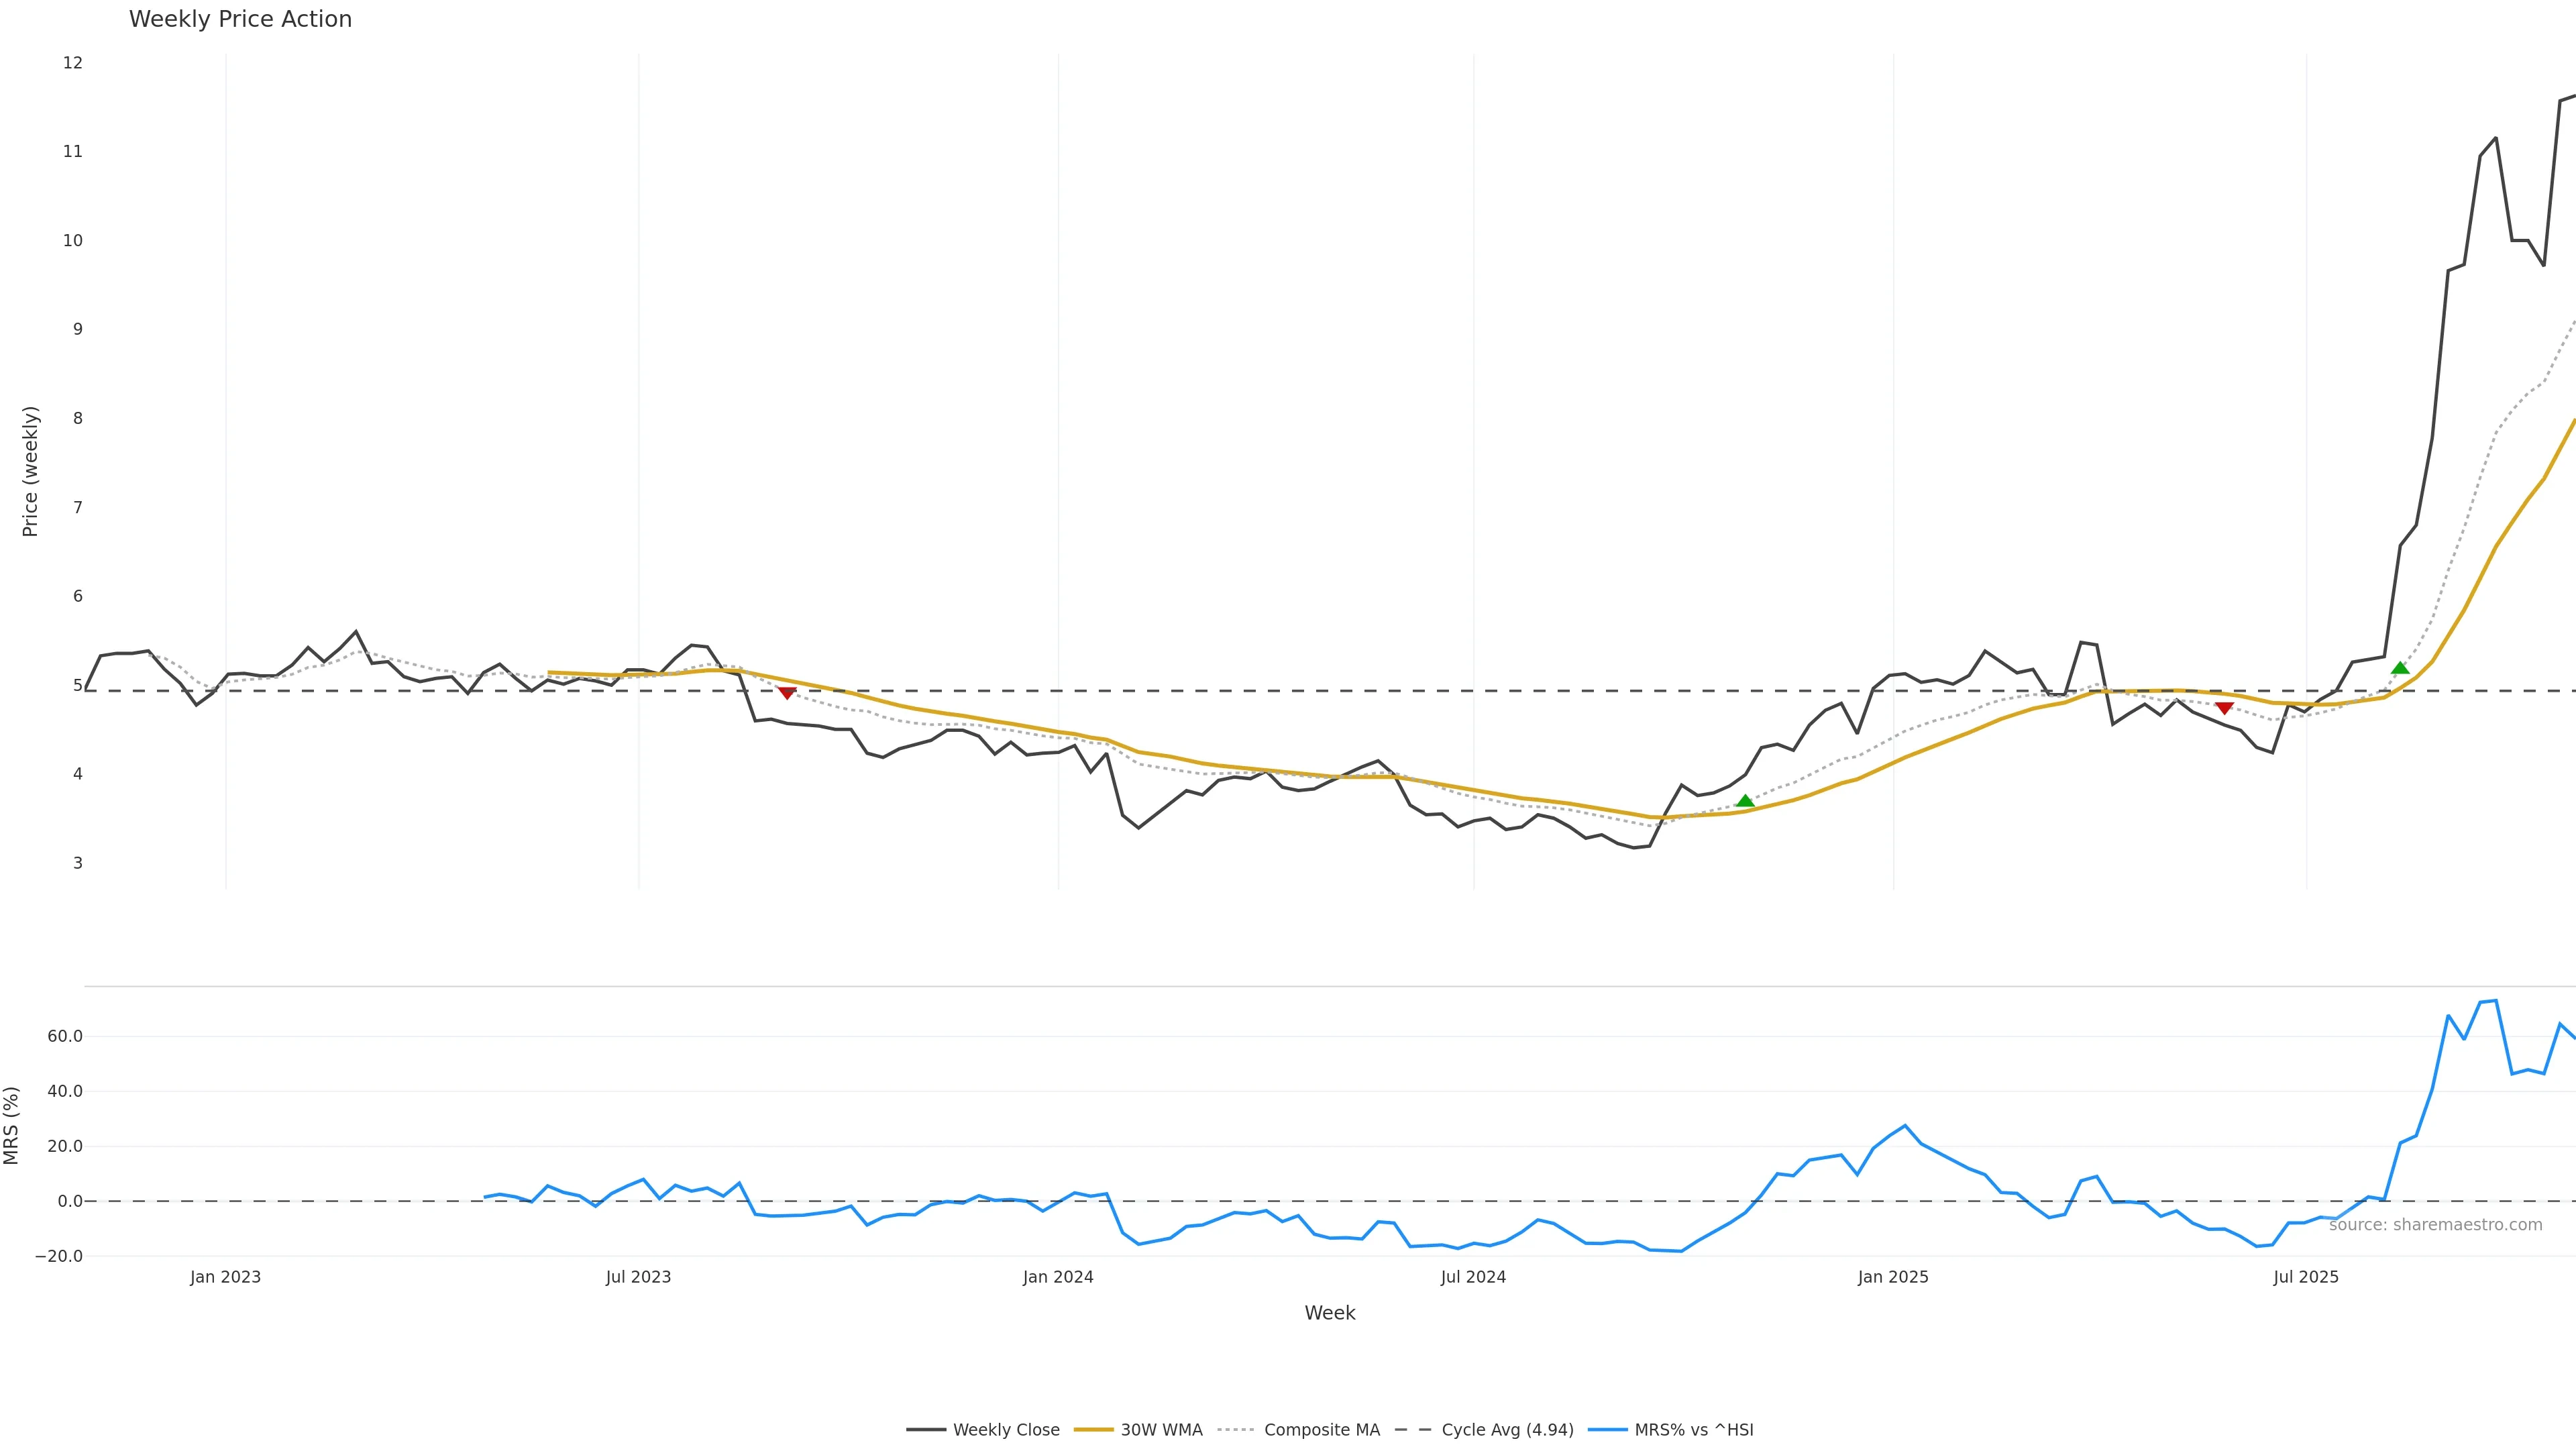The width and height of the screenshot is (2576, 1449).
Task: Click the Jul 2025 x-axis tick label
Action: click(x=2306, y=1277)
